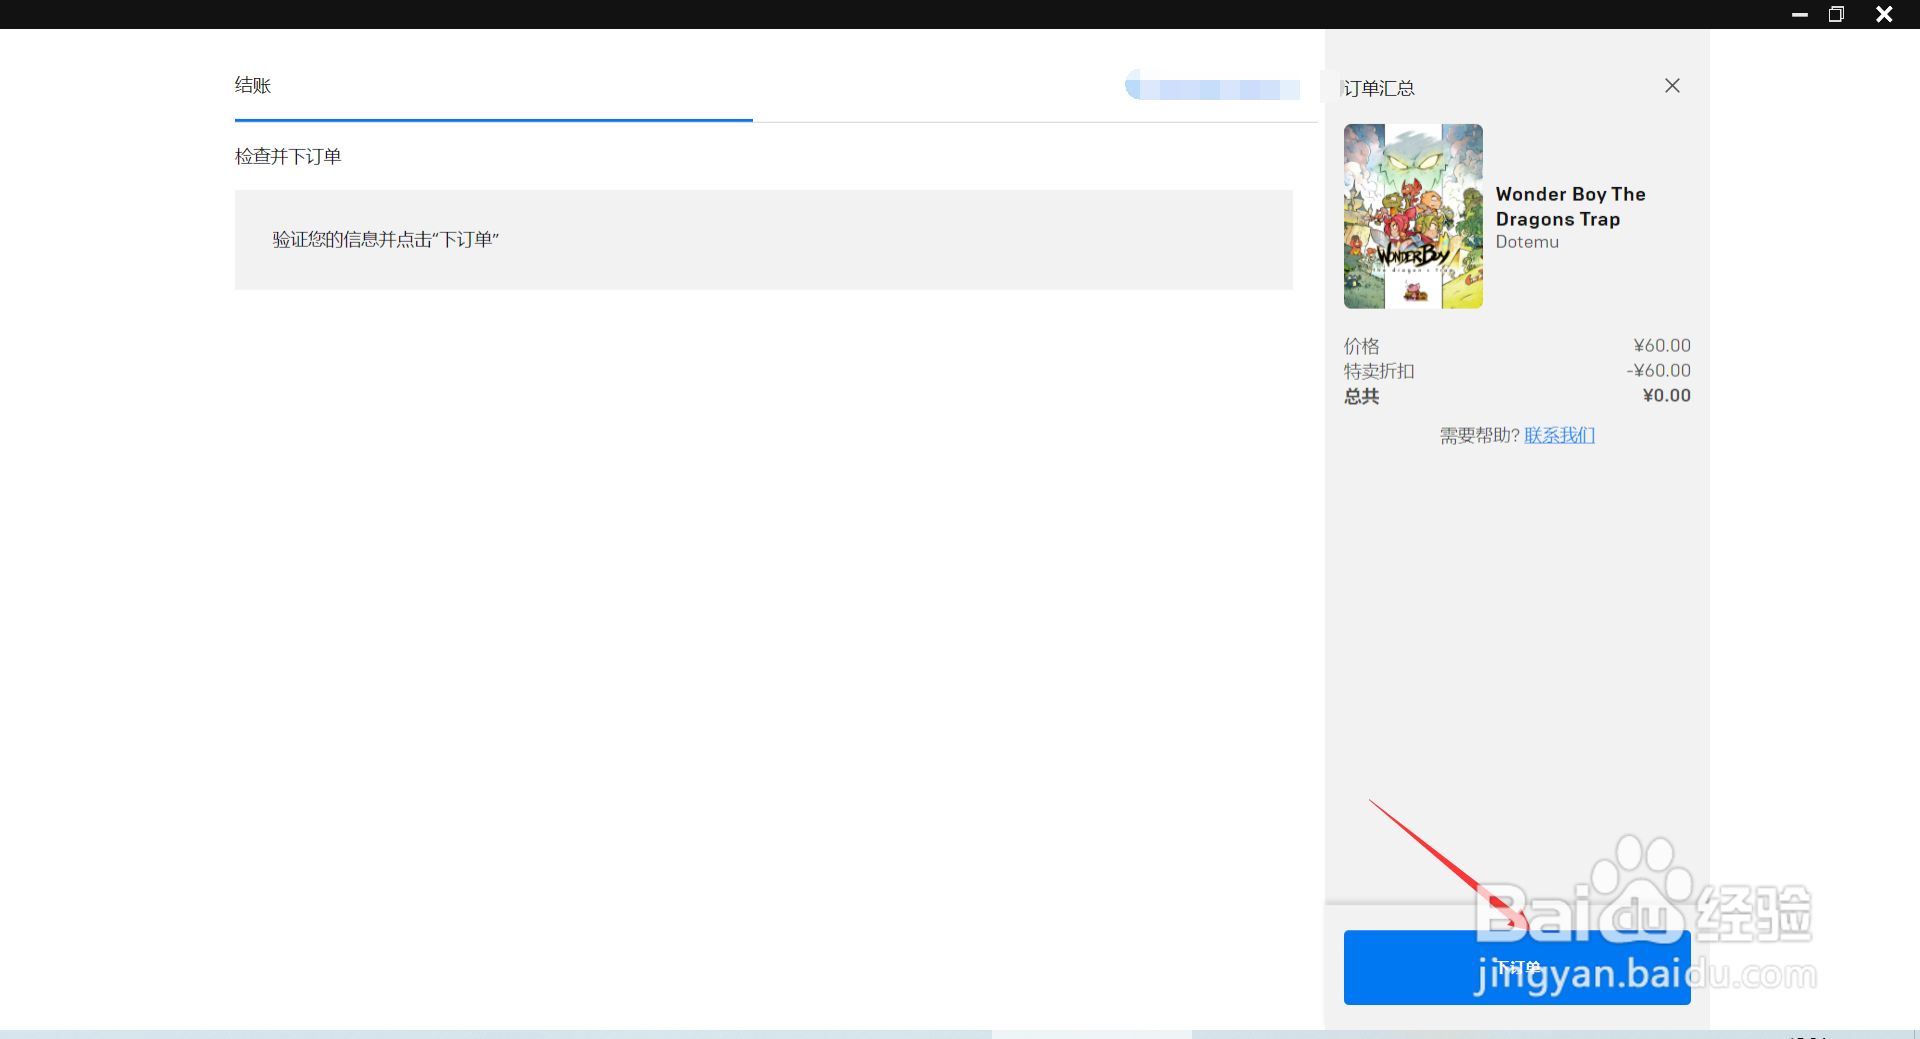Close the checkout window with title bar X

pos(1884,14)
